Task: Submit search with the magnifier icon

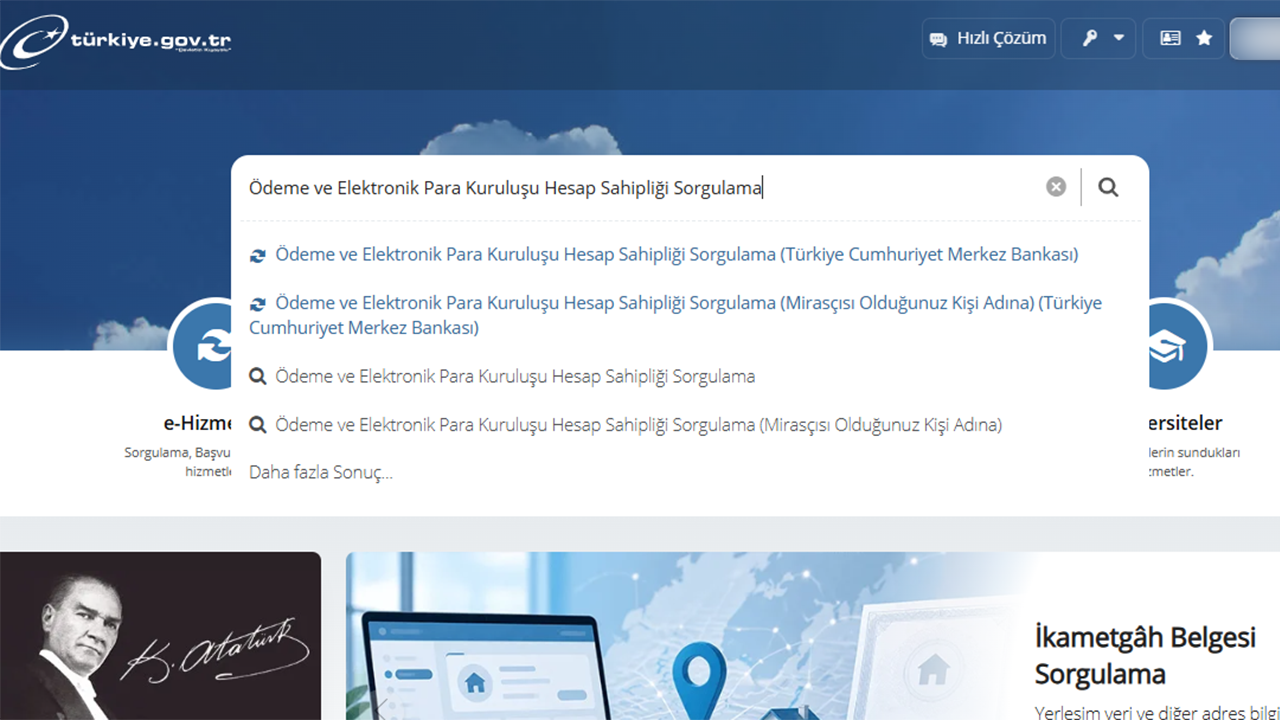Action: click(1108, 187)
